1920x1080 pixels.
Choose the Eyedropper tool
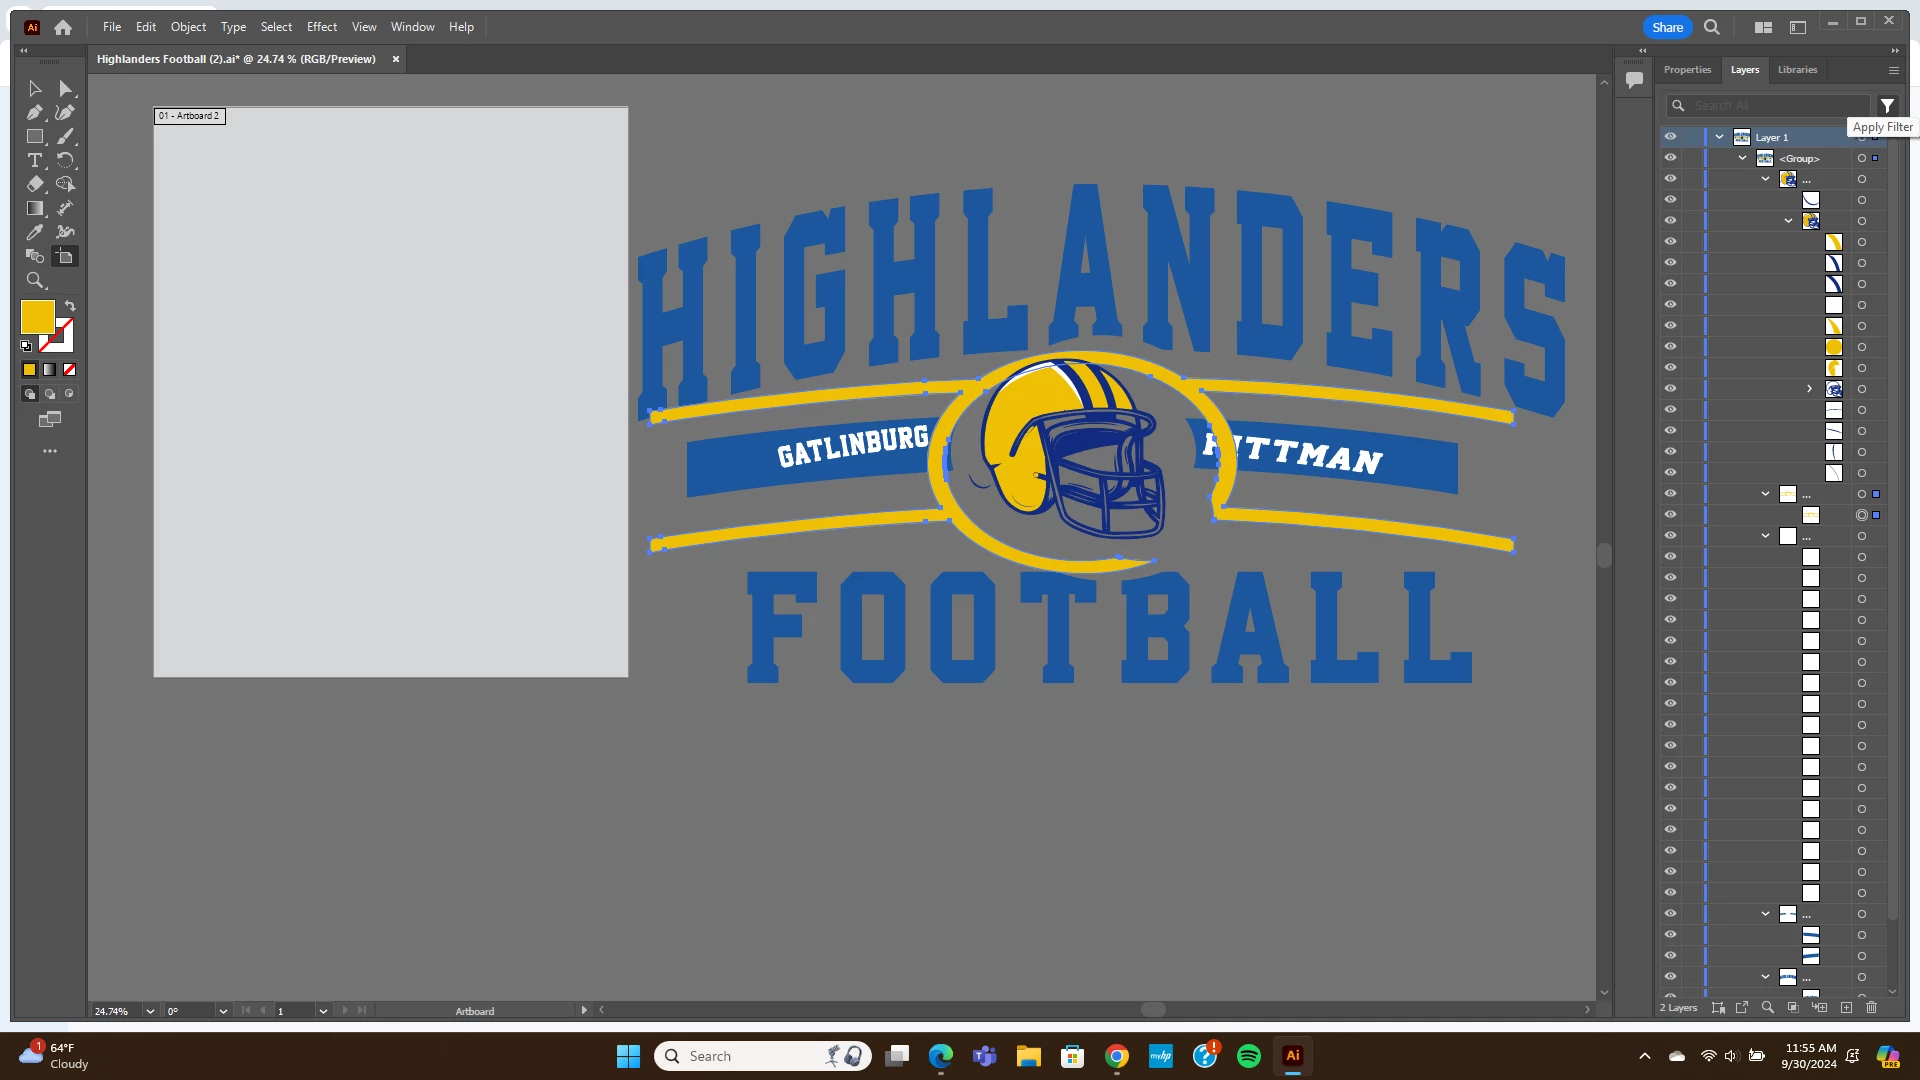pos(35,232)
